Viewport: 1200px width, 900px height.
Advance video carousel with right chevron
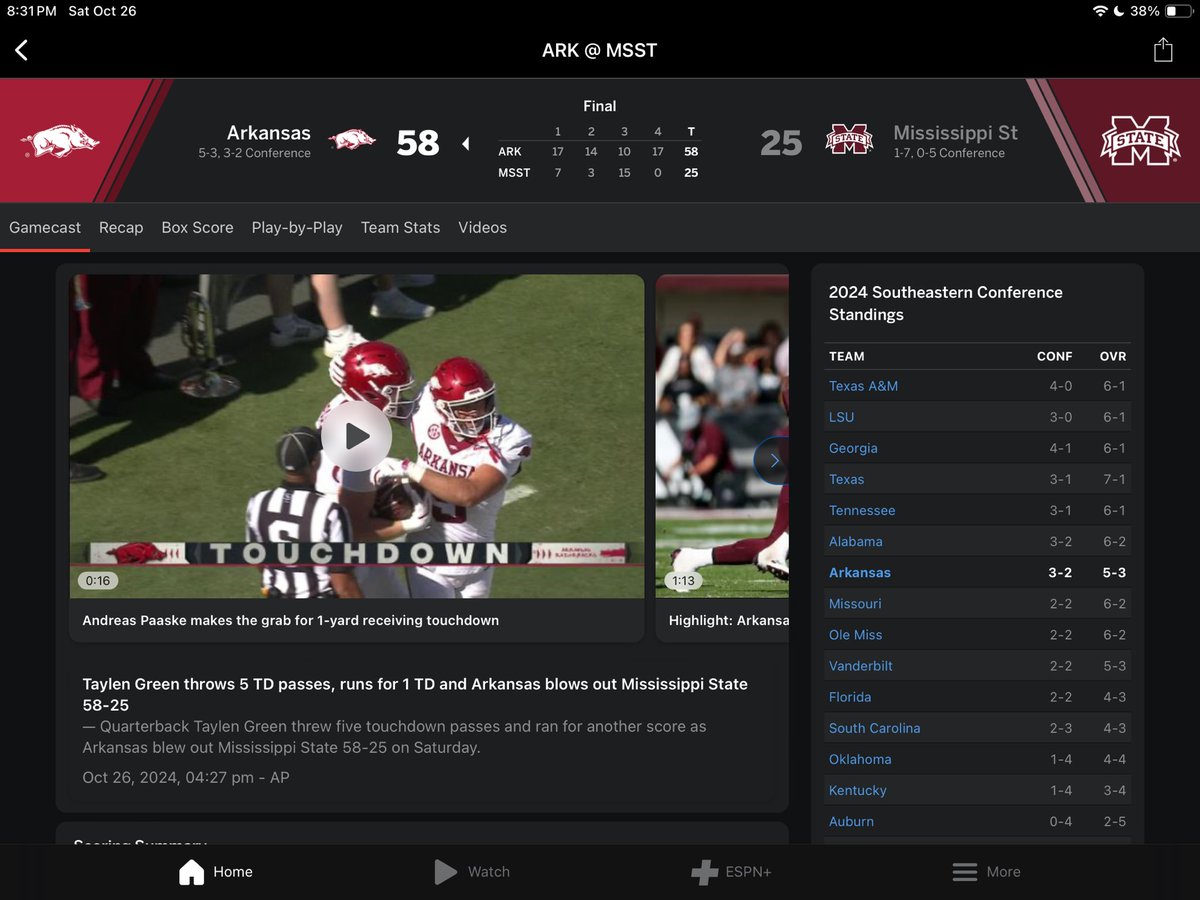773,461
